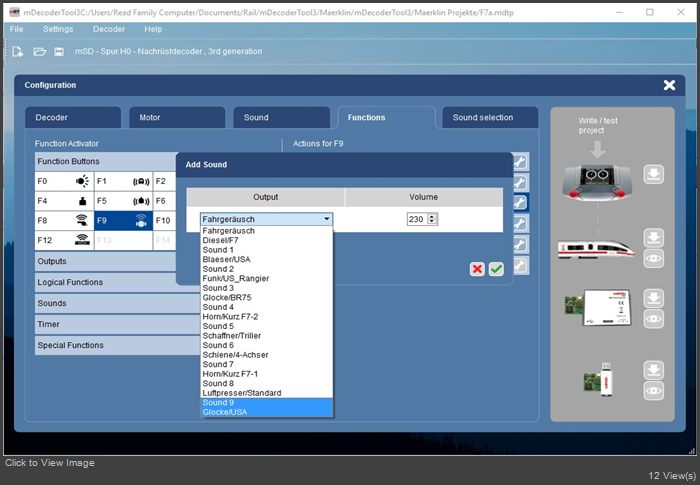Choose Luftpresser/Standard from the list
Image resolution: width=700 pixels, height=485 pixels.
(x=267, y=393)
